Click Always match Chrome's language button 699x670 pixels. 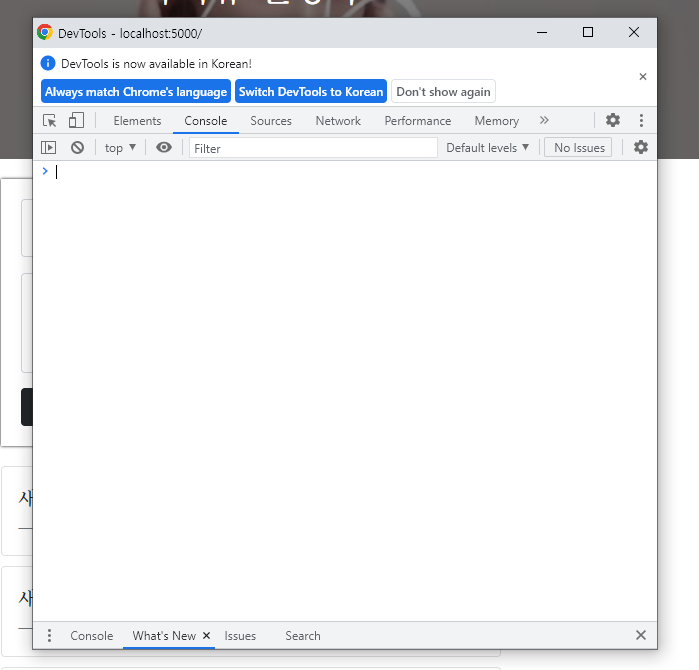pos(136,91)
